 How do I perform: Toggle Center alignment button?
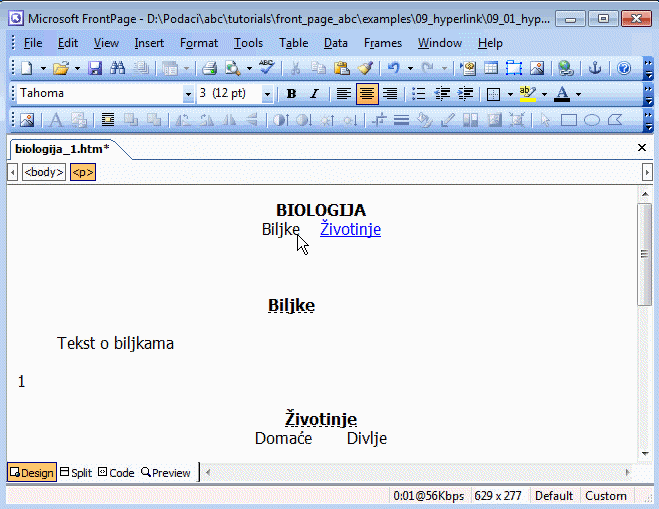tap(366, 94)
